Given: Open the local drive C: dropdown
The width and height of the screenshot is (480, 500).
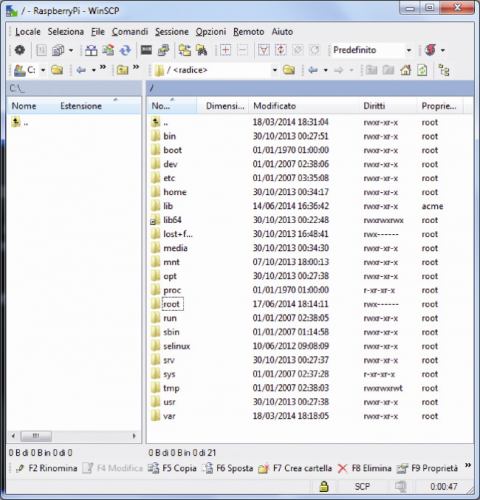Looking at the screenshot, I should tap(43, 70).
